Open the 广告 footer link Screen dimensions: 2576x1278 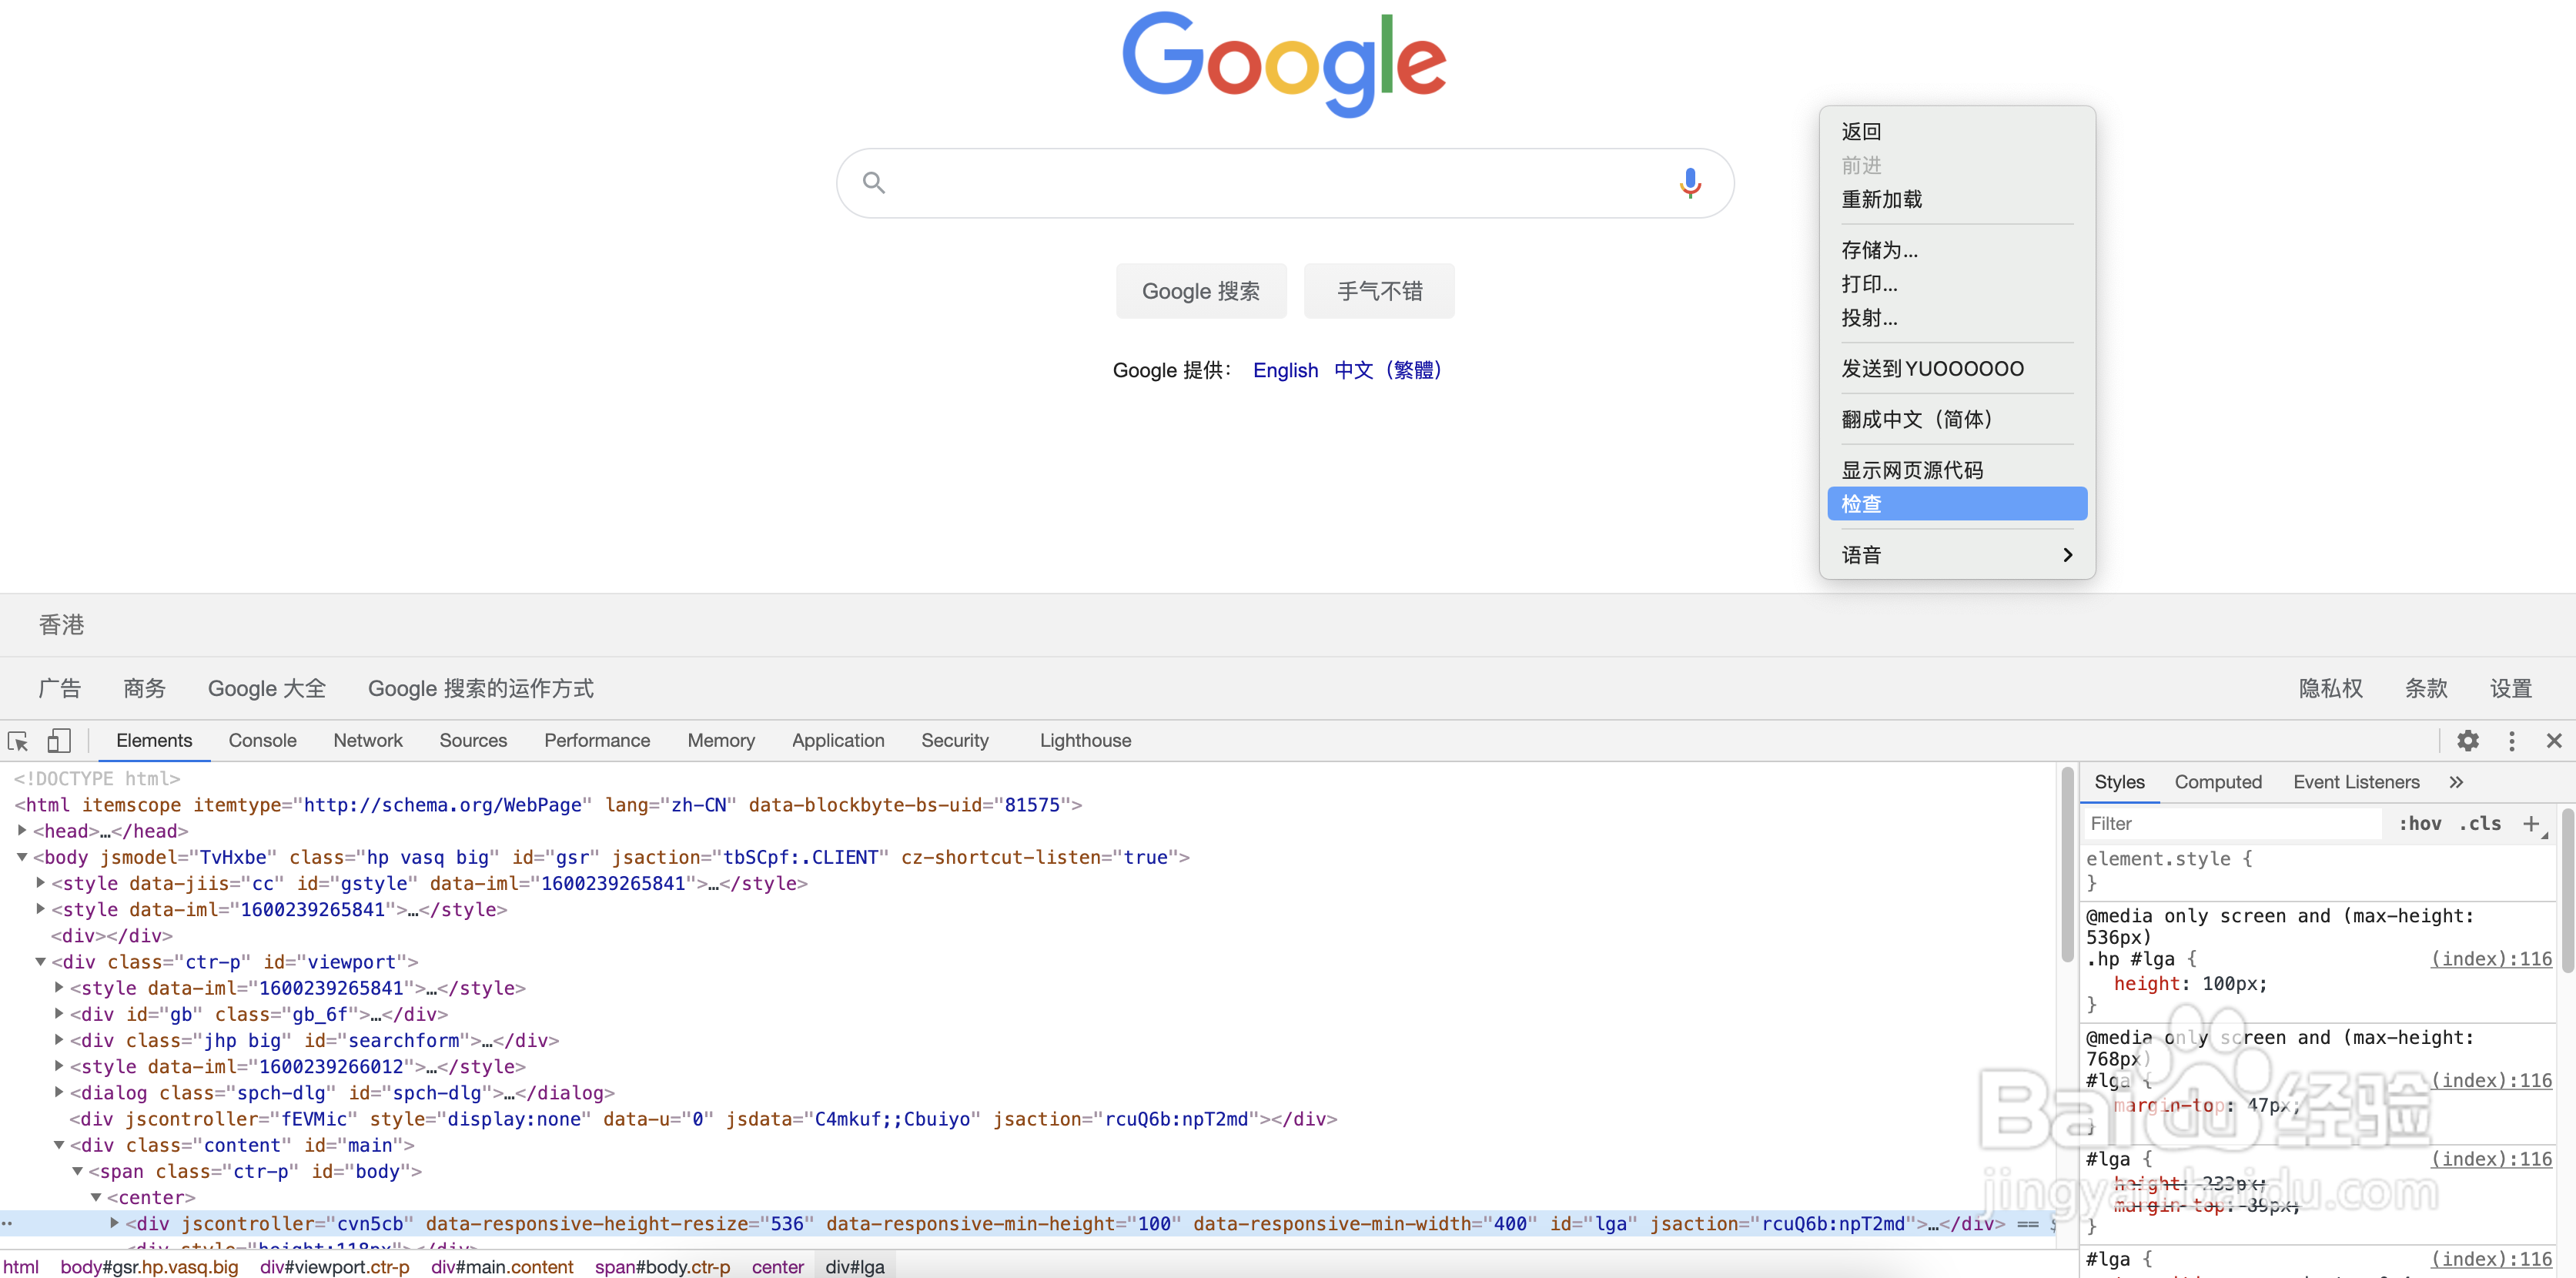(59, 688)
